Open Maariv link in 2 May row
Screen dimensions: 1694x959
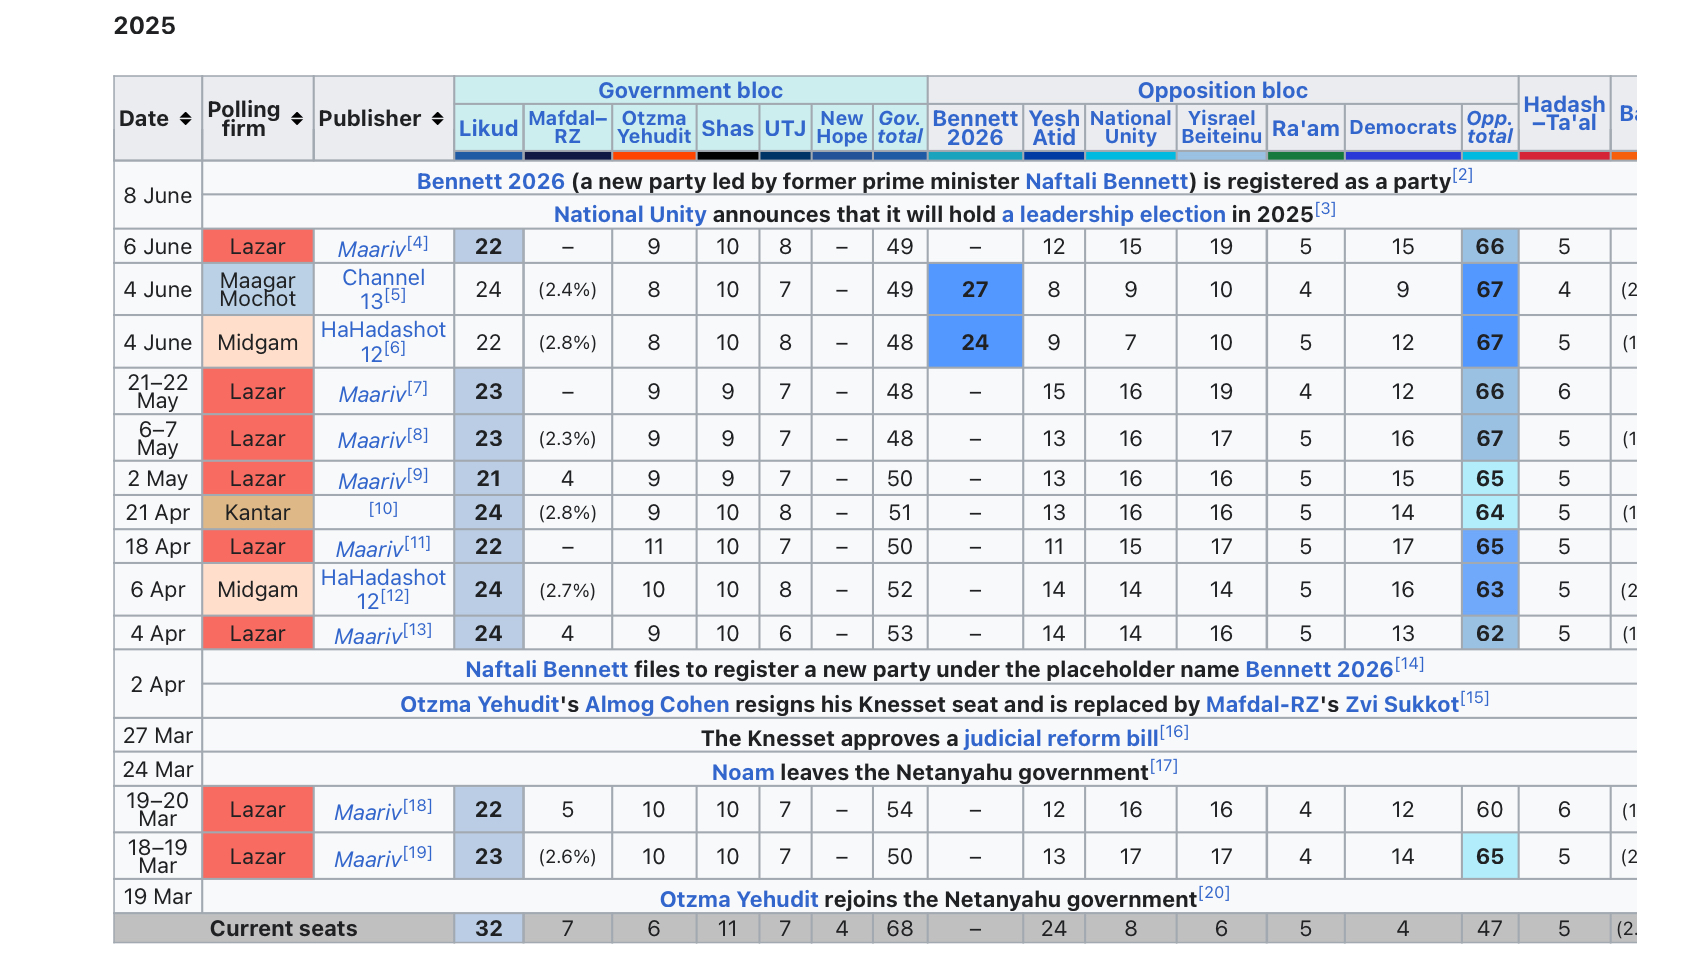point(372,481)
